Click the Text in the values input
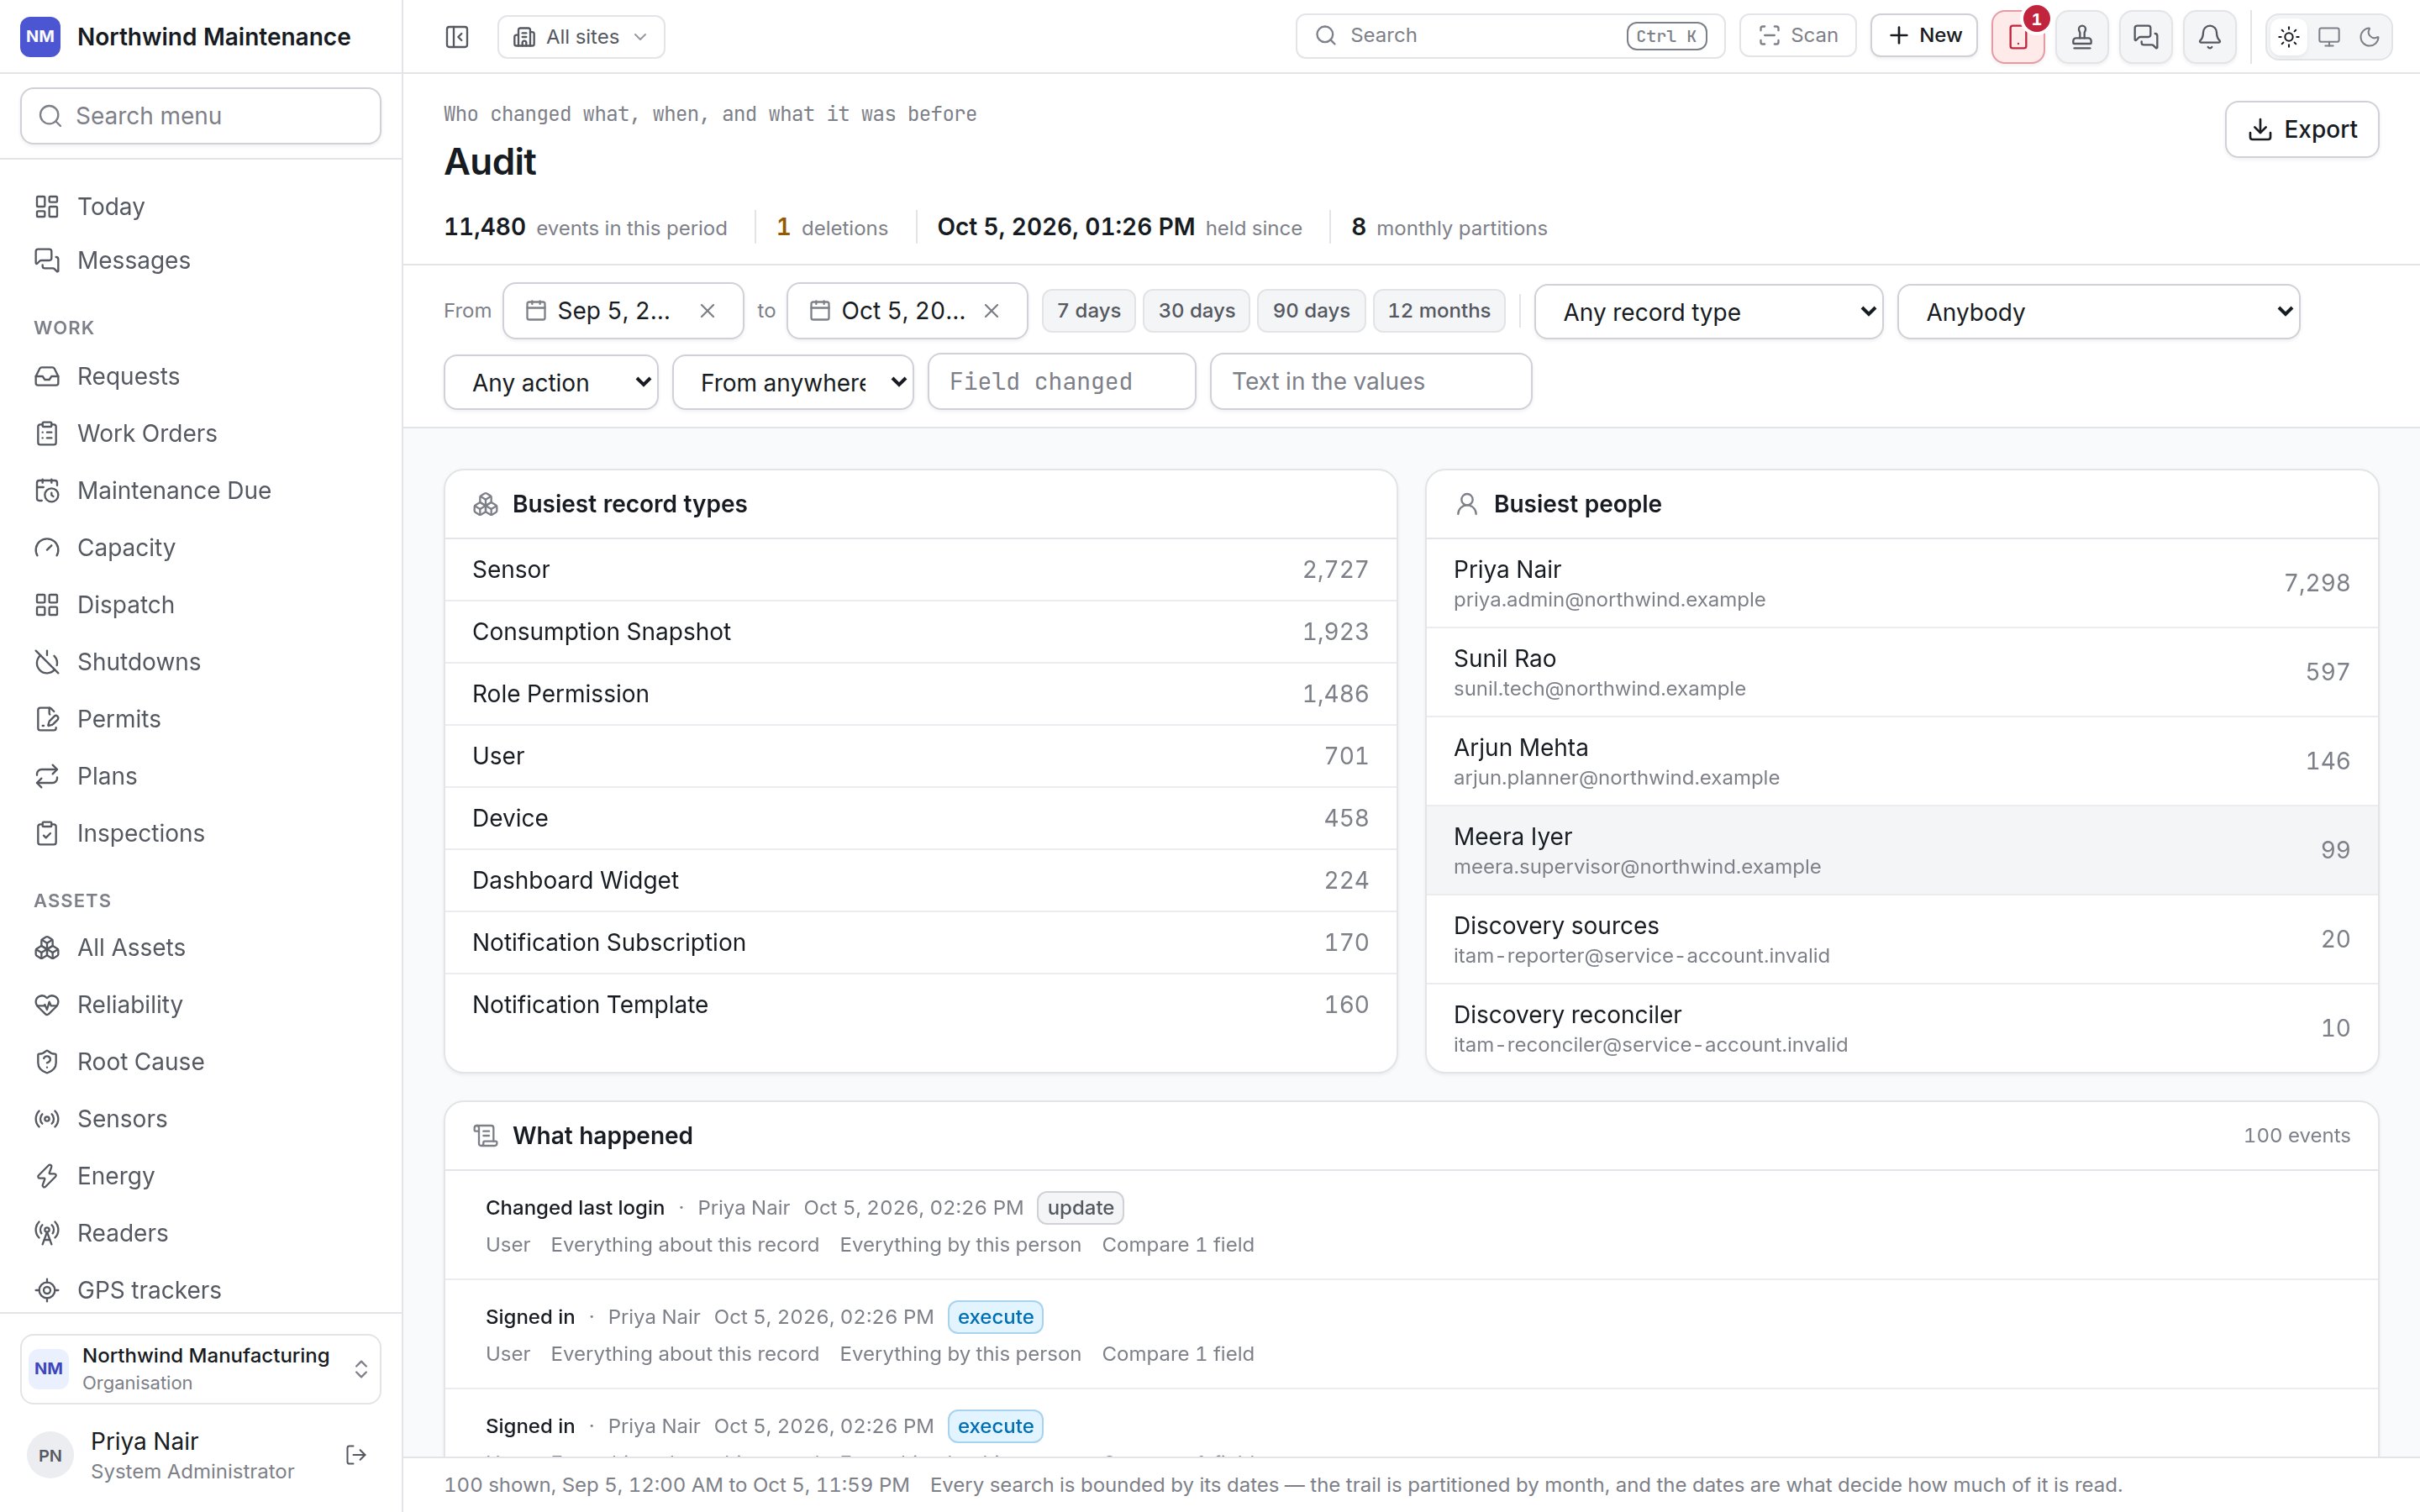Image resolution: width=2420 pixels, height=1512 pixels. (1370, 381)
